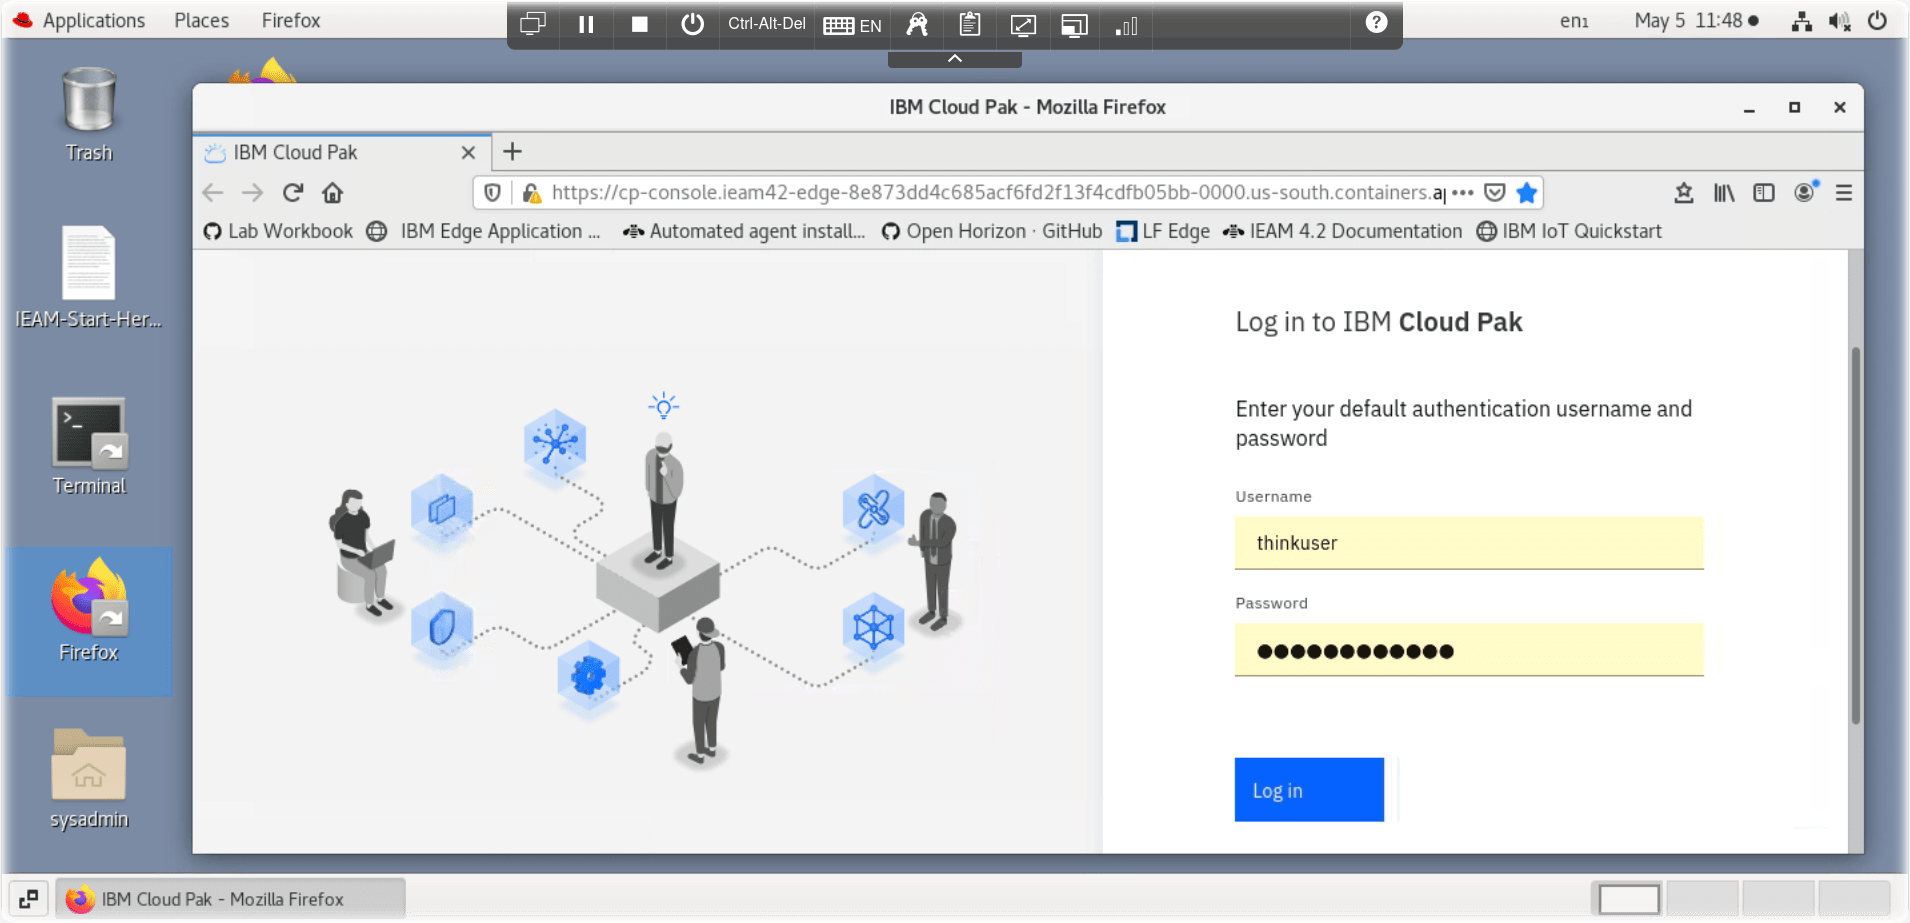Open the IBM Edge Application bookmark
This screenshot has width=1910, height=923.
pyautogui.click(x=484, y=231)
